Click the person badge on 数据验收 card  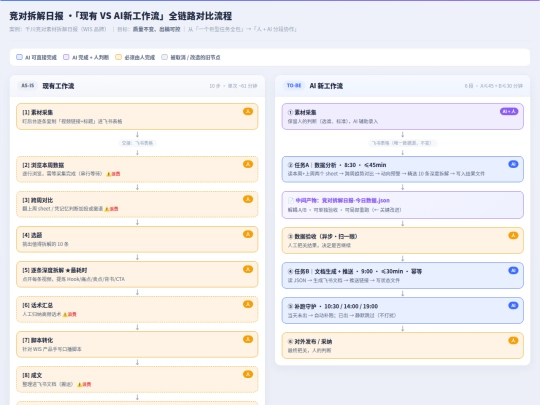(513, 235)
